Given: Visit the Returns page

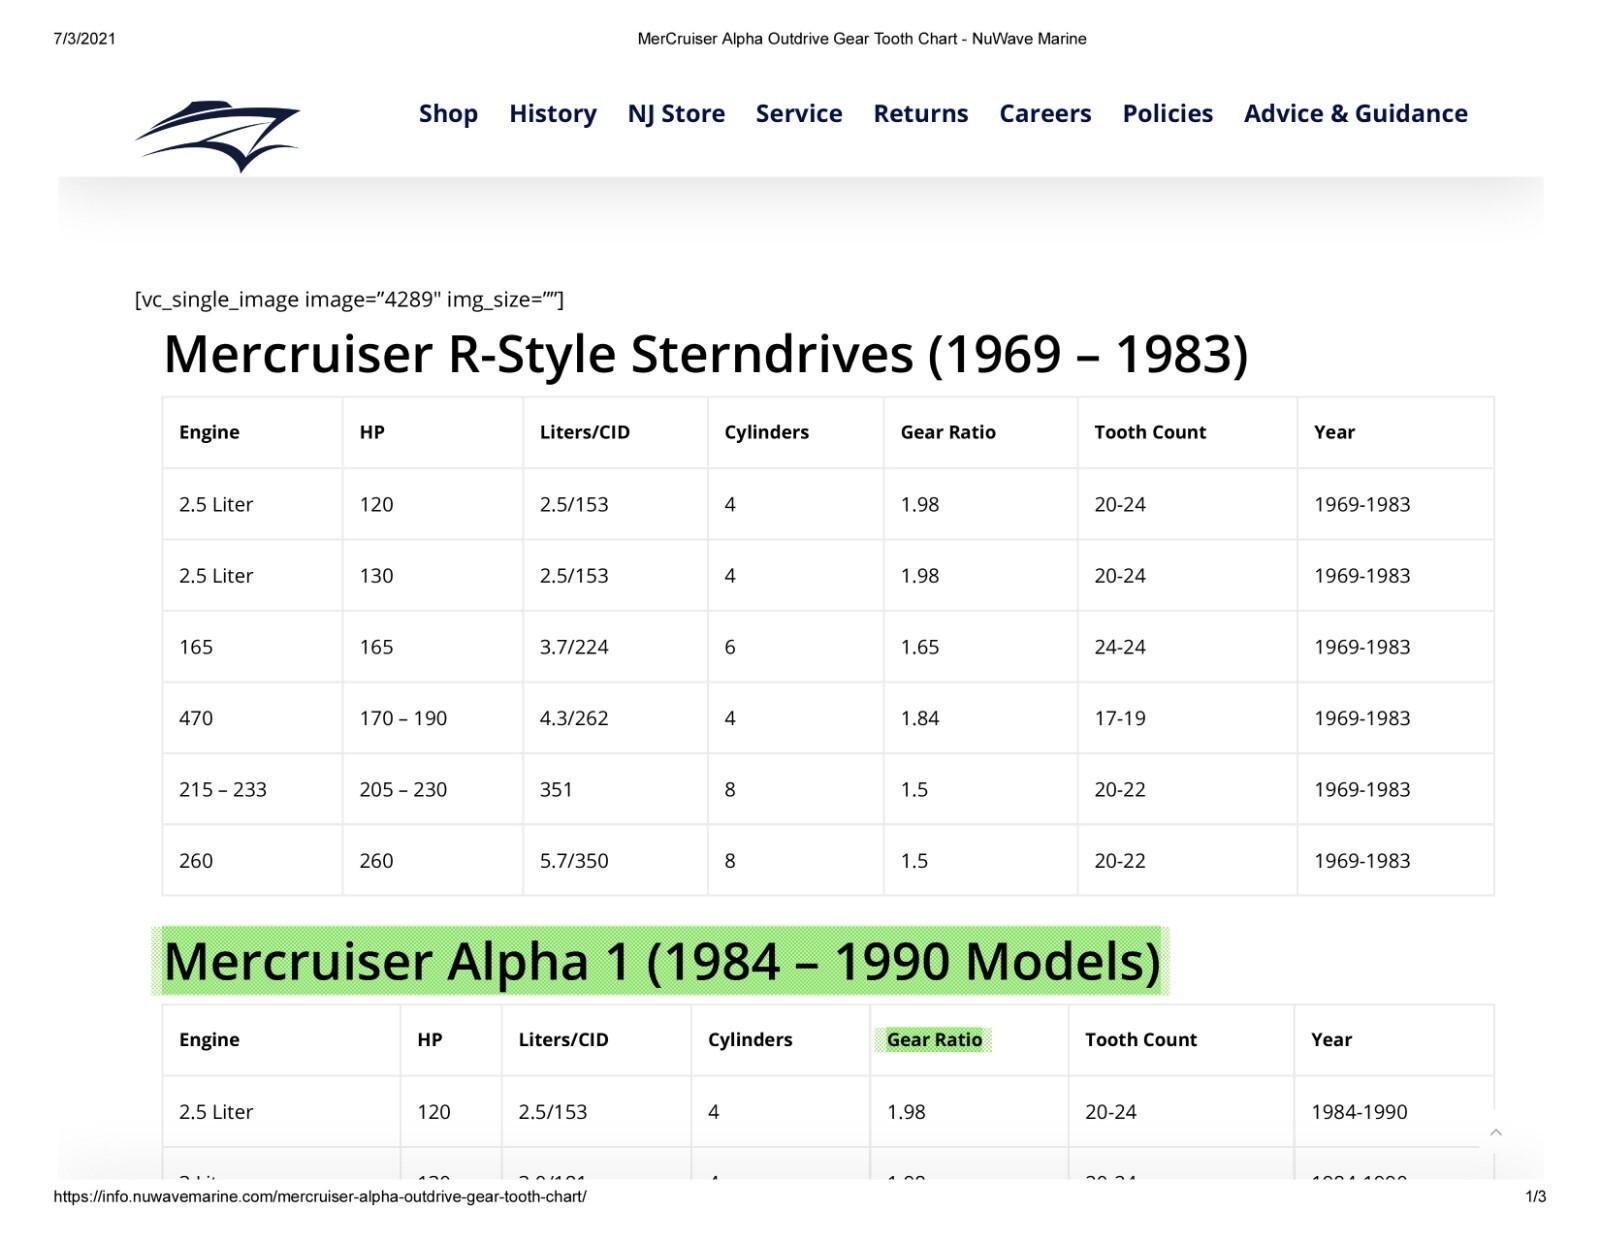Looking at the screenshot, I should 920,114.
